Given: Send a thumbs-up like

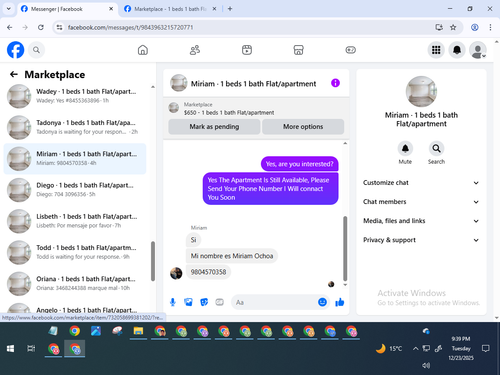Looking at the screenshot, I should coord(340,302).
